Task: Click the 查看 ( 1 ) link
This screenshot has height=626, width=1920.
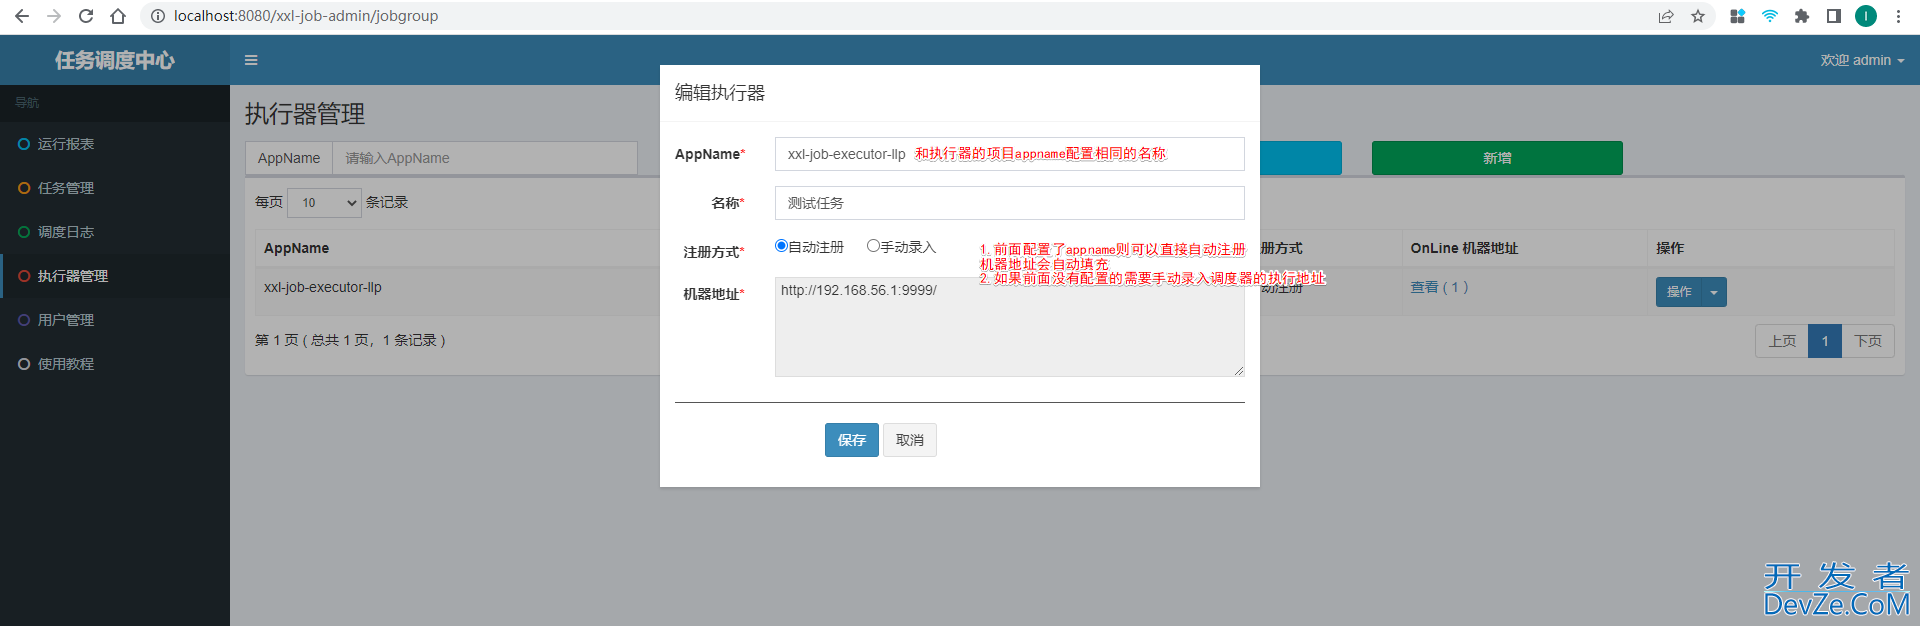Action: pos(1439,287)
